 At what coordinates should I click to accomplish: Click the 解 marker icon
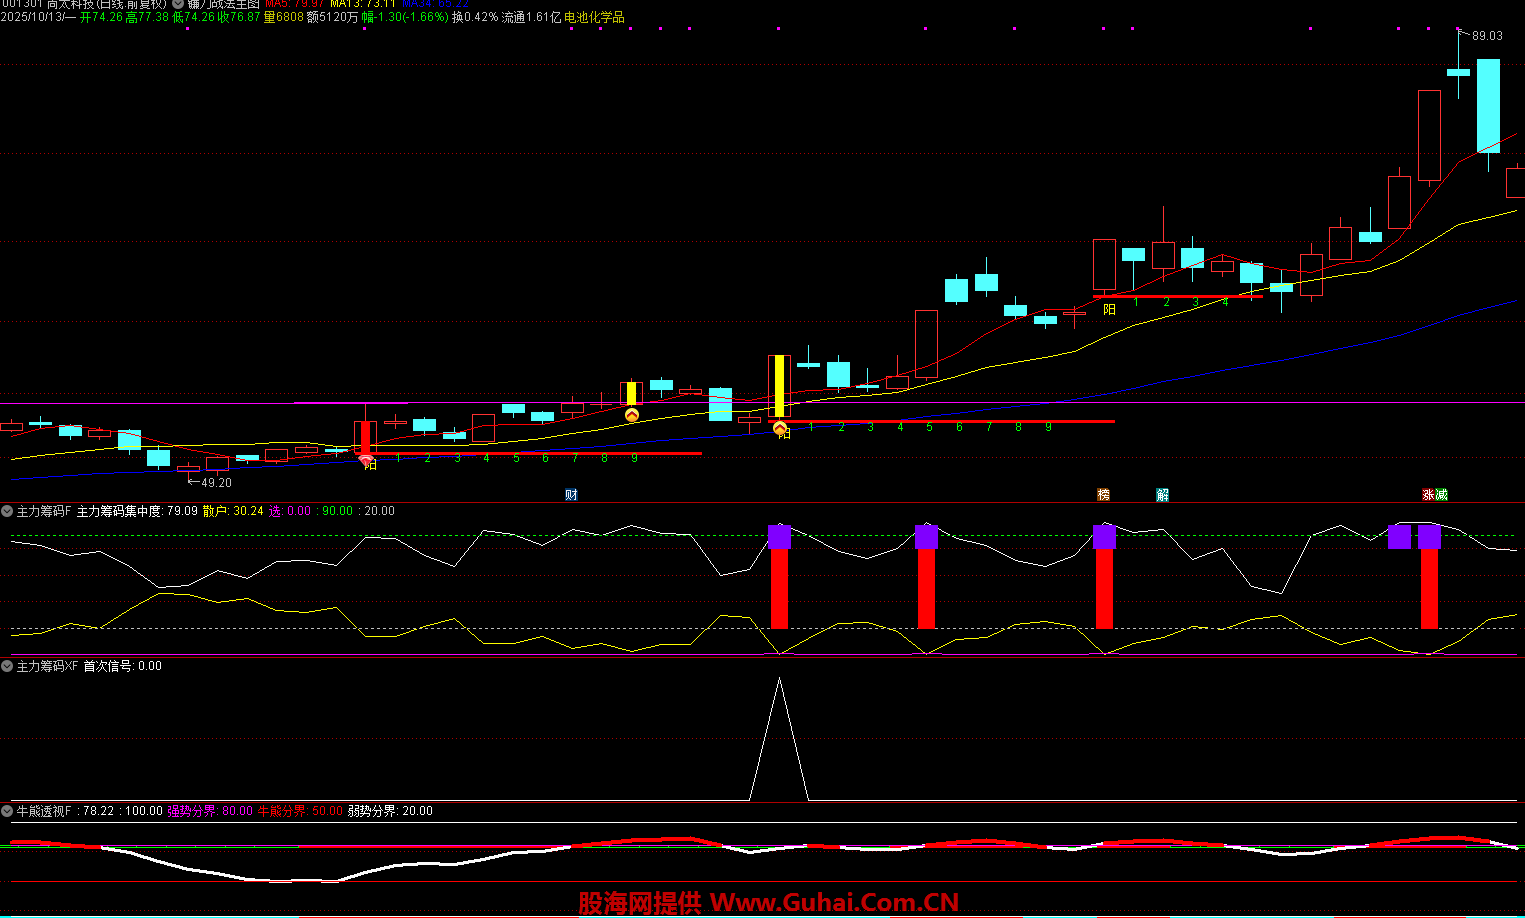tap(1162, 495)
